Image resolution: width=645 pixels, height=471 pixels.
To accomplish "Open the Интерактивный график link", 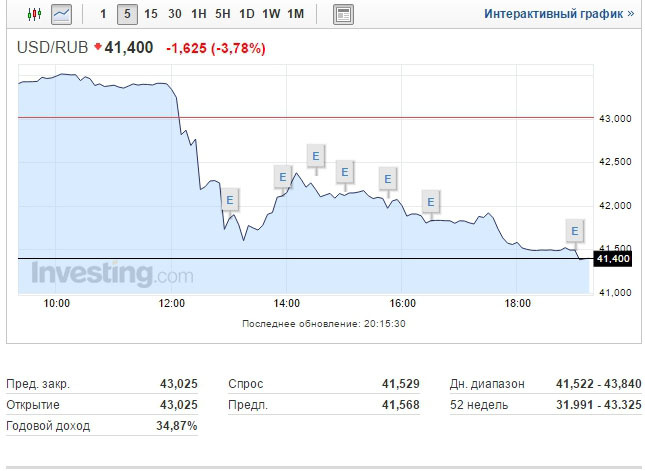I will click(x=559, y=14).
